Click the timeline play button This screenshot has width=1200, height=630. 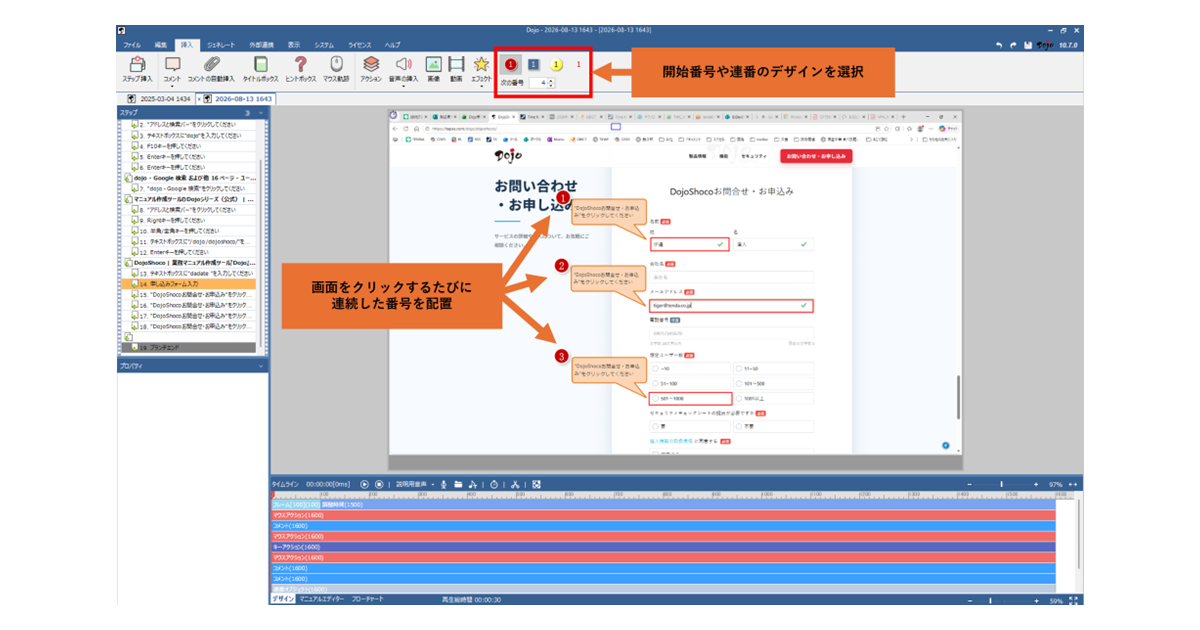(x=365, y=484)
